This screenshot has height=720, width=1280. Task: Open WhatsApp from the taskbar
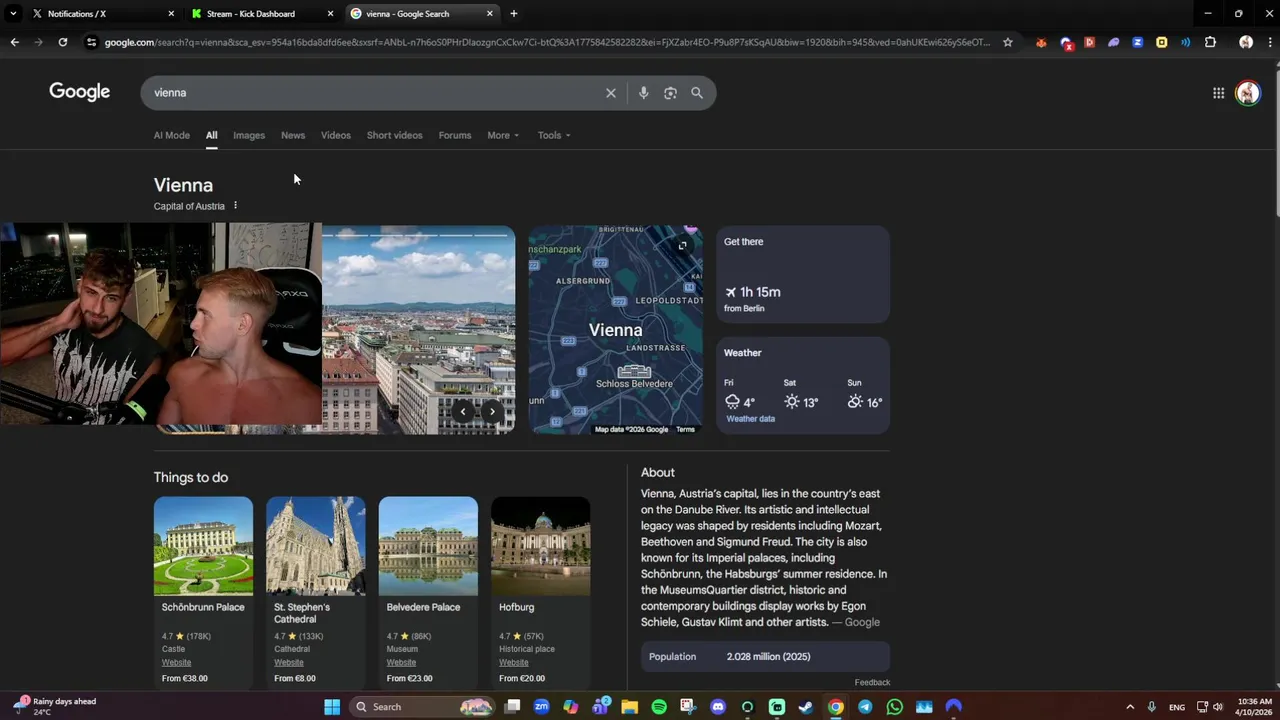point(894,707)
